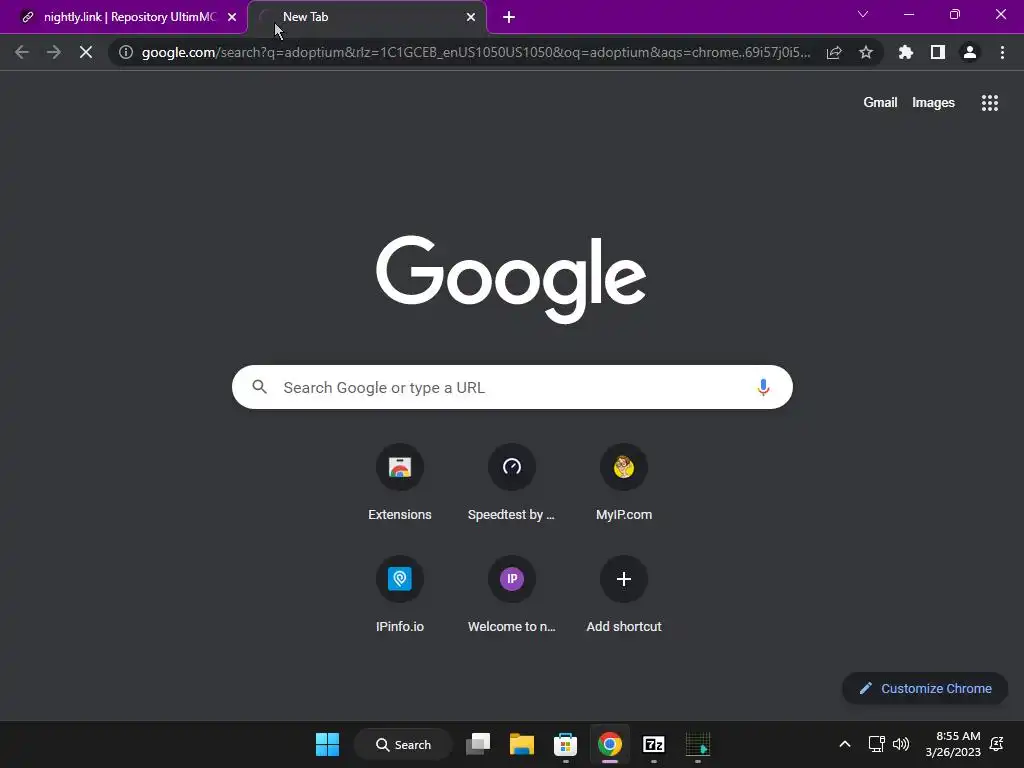
Task: Open a new browser tab with plus
Action: coord(509,17)
